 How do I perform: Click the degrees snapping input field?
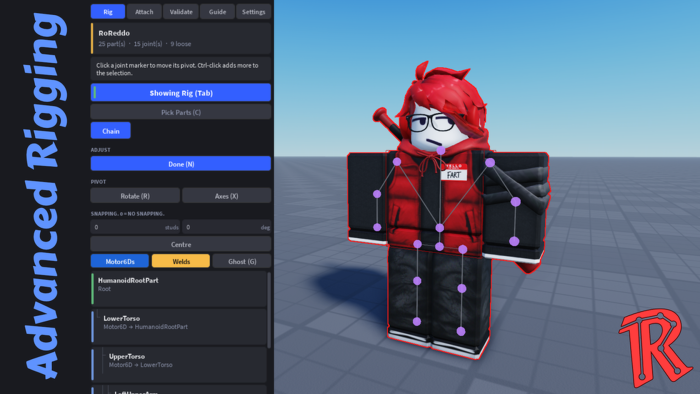(226, 227)
